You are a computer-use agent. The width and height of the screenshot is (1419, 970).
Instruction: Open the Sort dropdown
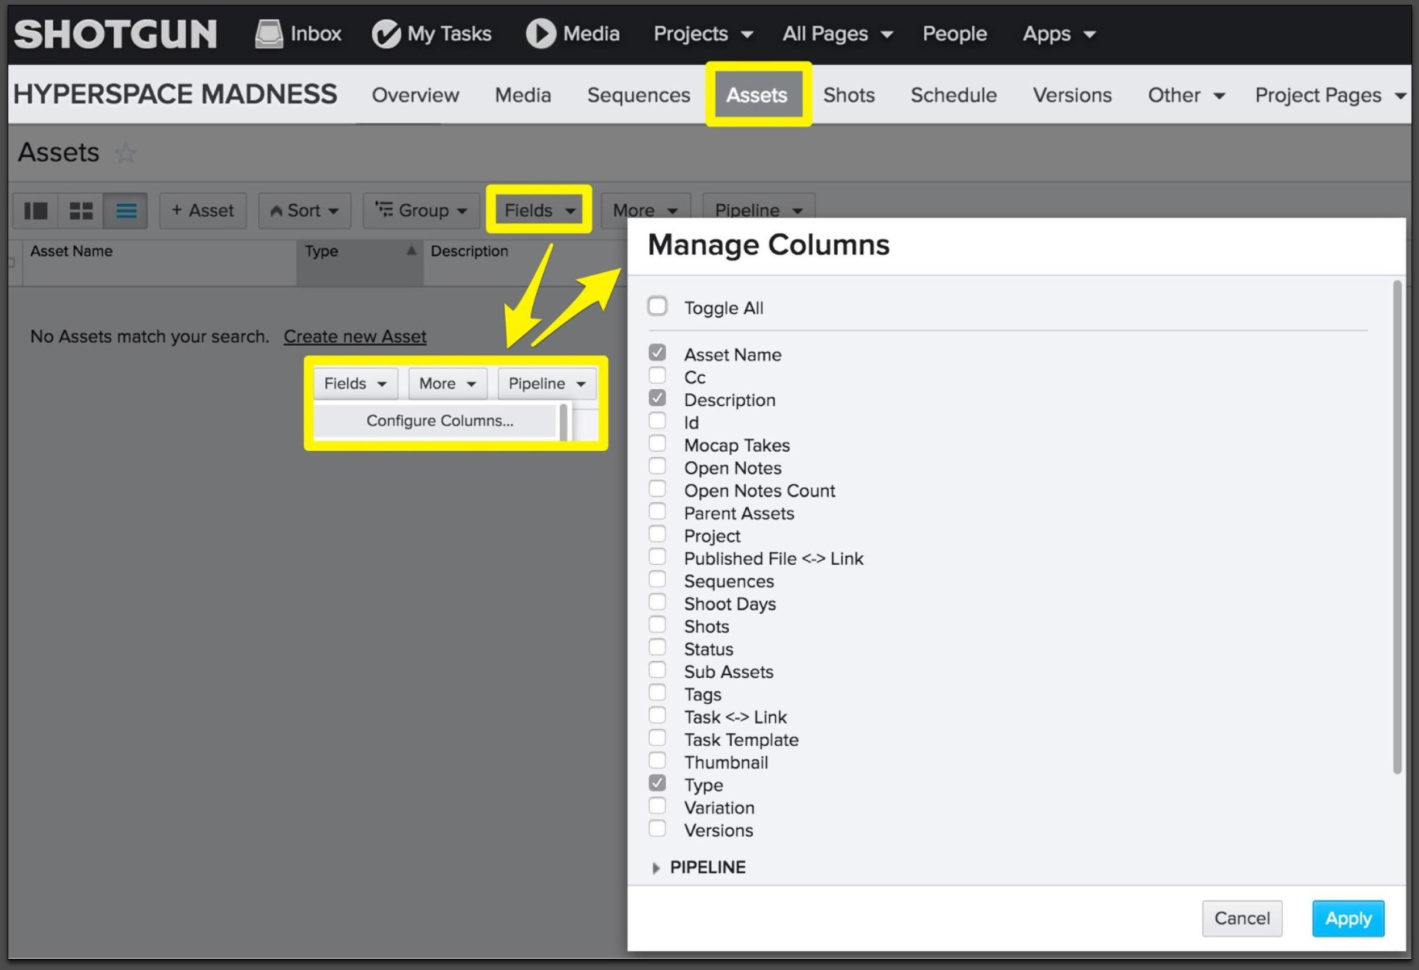303,210
